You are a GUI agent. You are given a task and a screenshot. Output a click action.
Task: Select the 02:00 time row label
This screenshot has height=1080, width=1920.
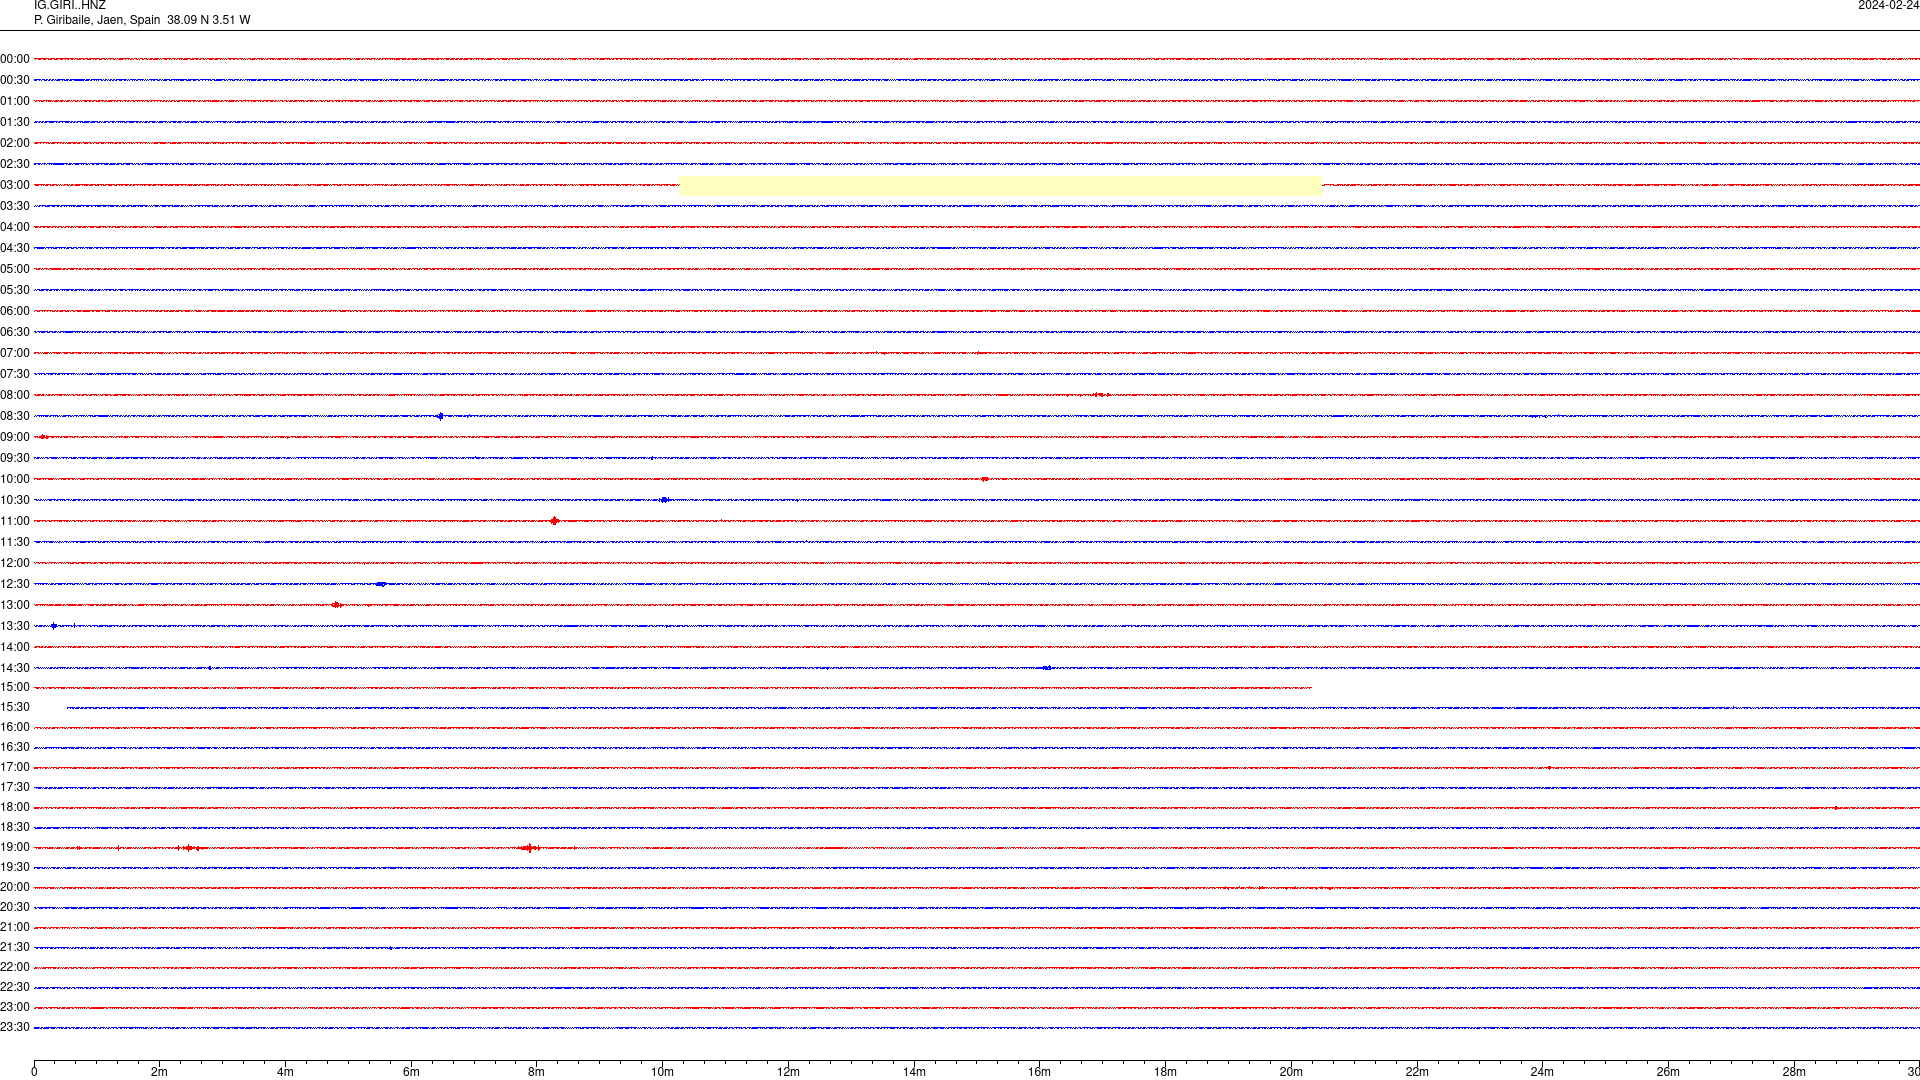click(15, 143)
